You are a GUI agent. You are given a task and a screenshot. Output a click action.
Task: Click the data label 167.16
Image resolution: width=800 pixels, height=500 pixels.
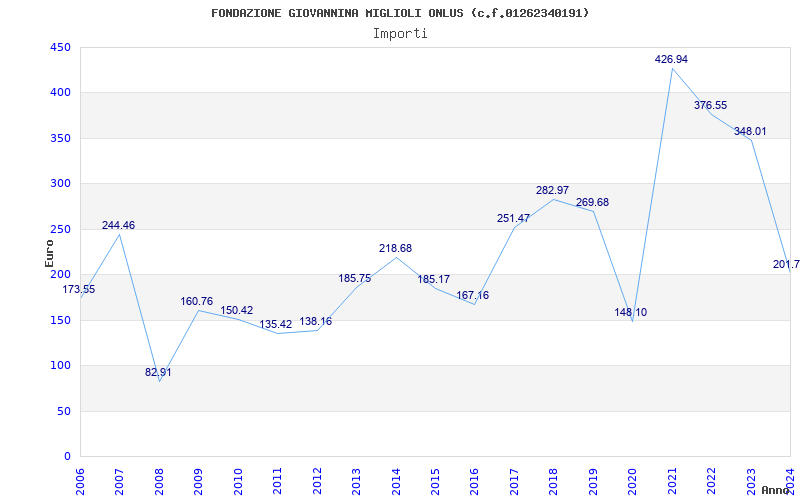(x=472, y=296)
